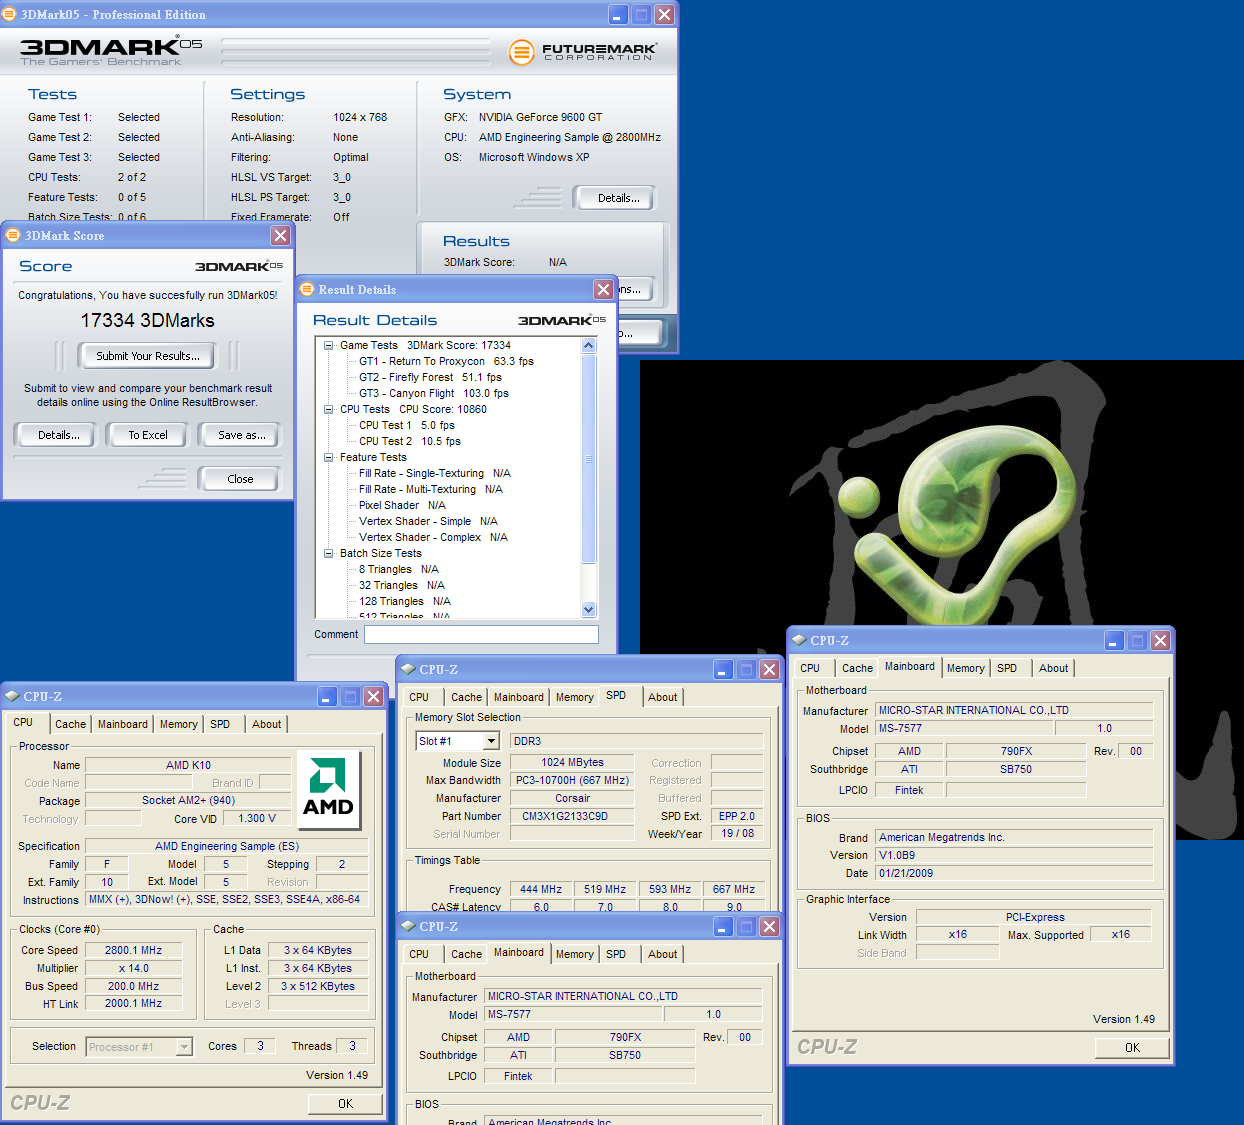Viewport: 1244px width, 1125px height.
Task: Click the Futuremark Corporation logo icon
Action: click(521, 52)
